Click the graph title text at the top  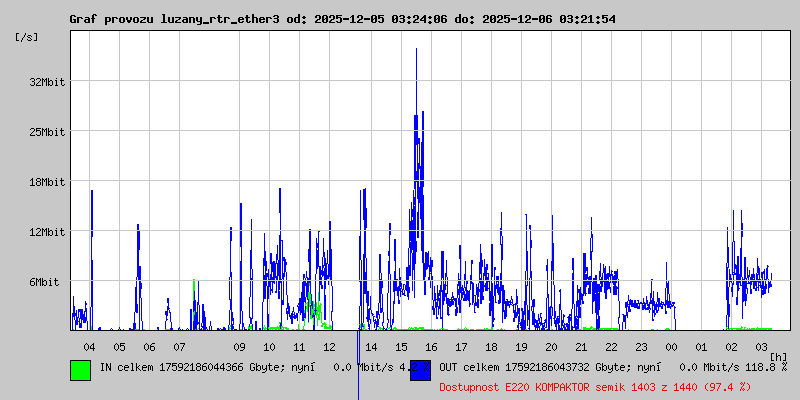tap(342, 19)
